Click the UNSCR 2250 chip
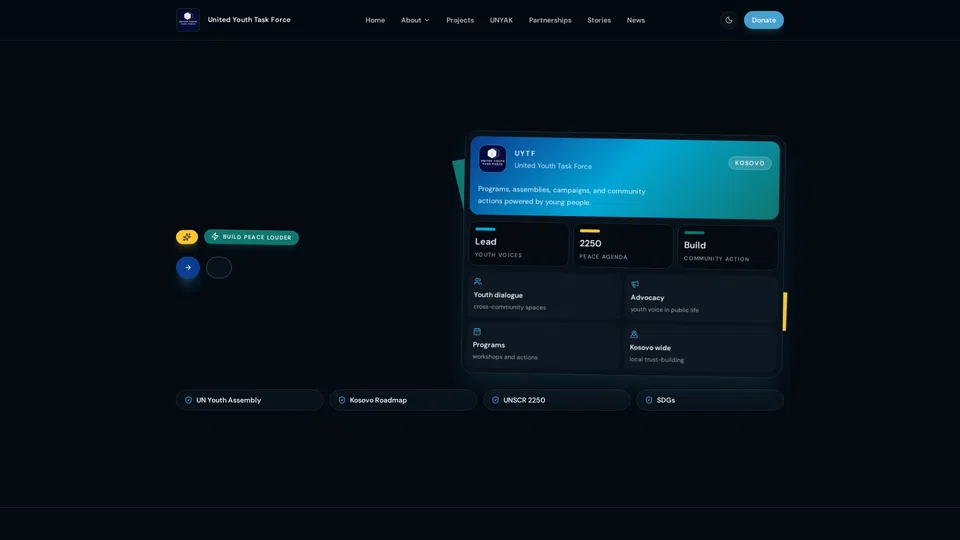The image size is (960, 540). (x=557, y=400)
